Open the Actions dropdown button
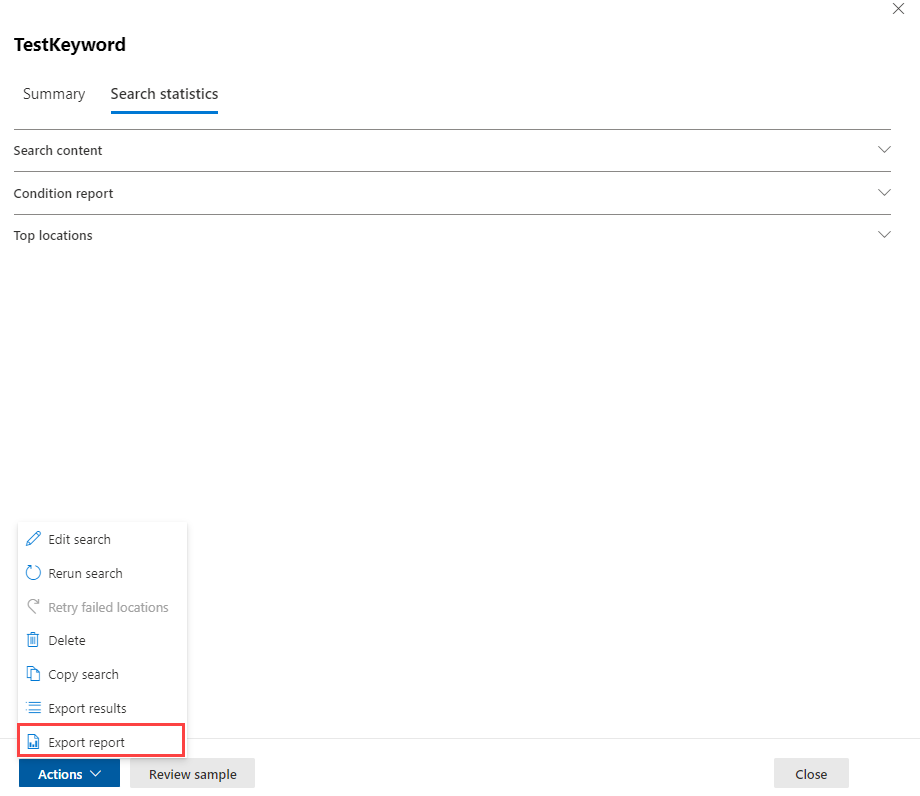This screenshot has width=920, height=796. [x=69, y=774]
